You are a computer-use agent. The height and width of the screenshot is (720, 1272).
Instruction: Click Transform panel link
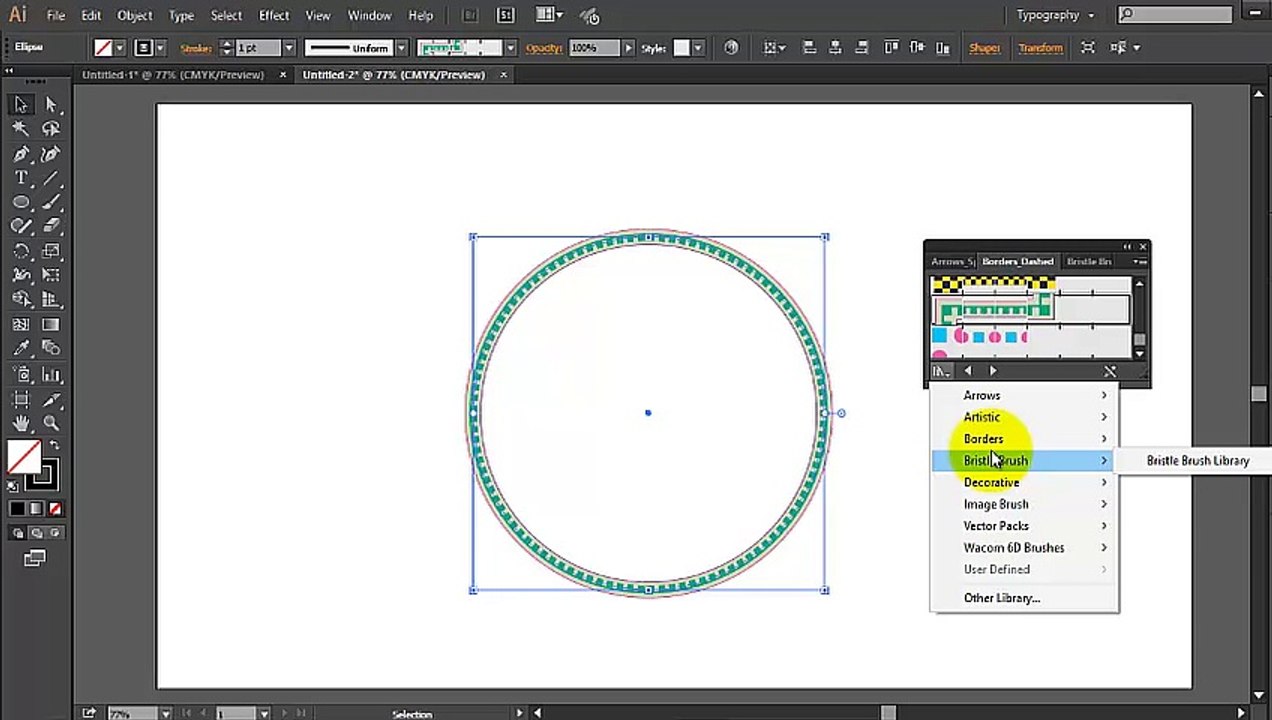click(1040, 48)
